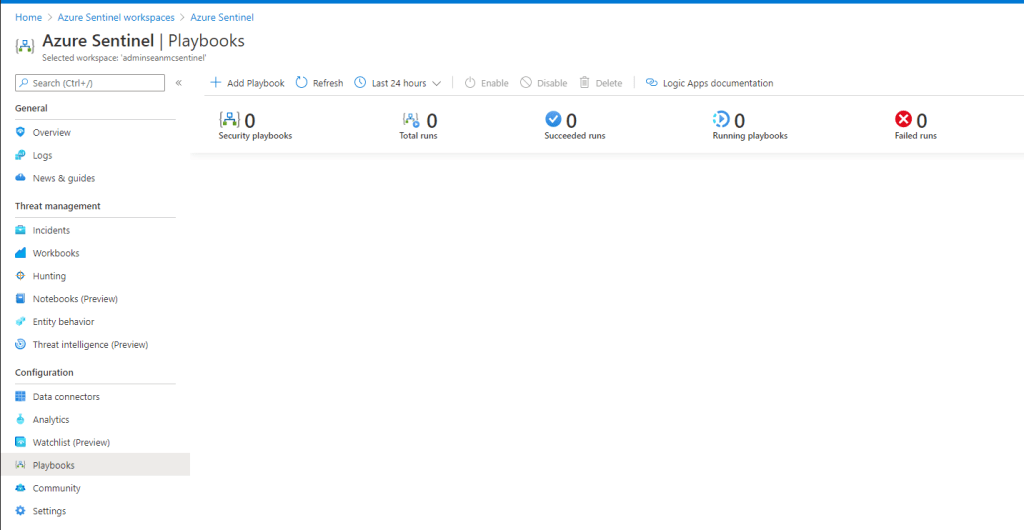This screenshot has height=530, width=1024.
Task: Open Logic Apps documentation link
Action: (717, 83)
